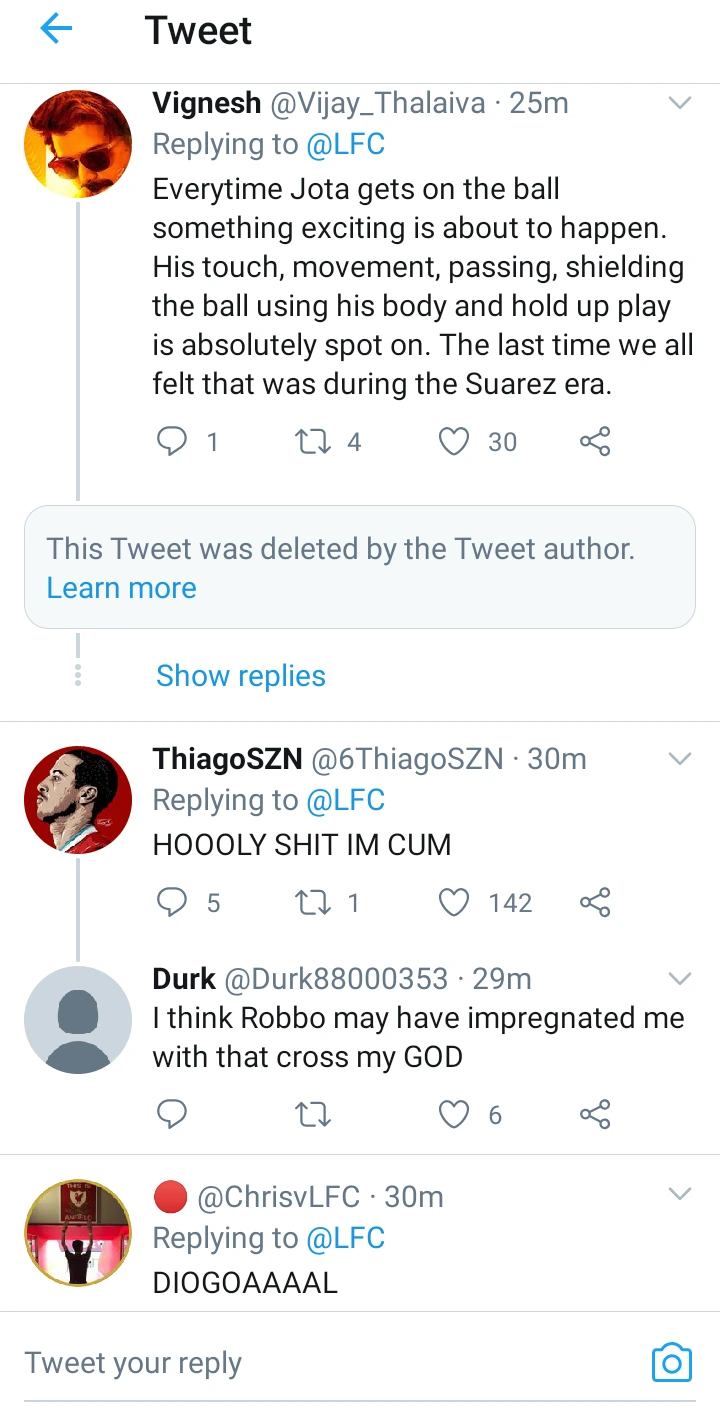This screenshot has width=720, height=1411.
Task: Tap the back arrow icon
Action: point(56,30)
